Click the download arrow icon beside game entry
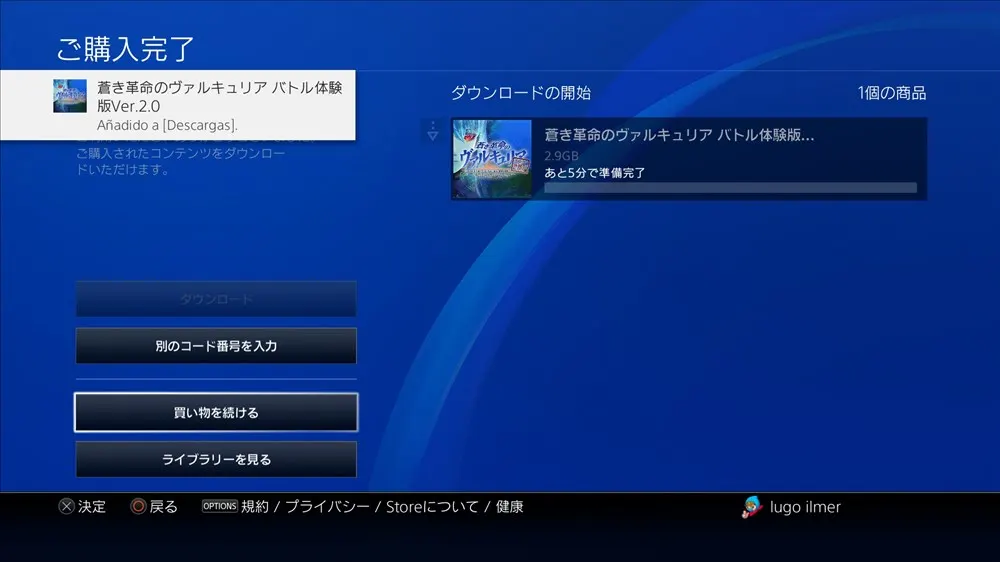 (x=433, y=133)
